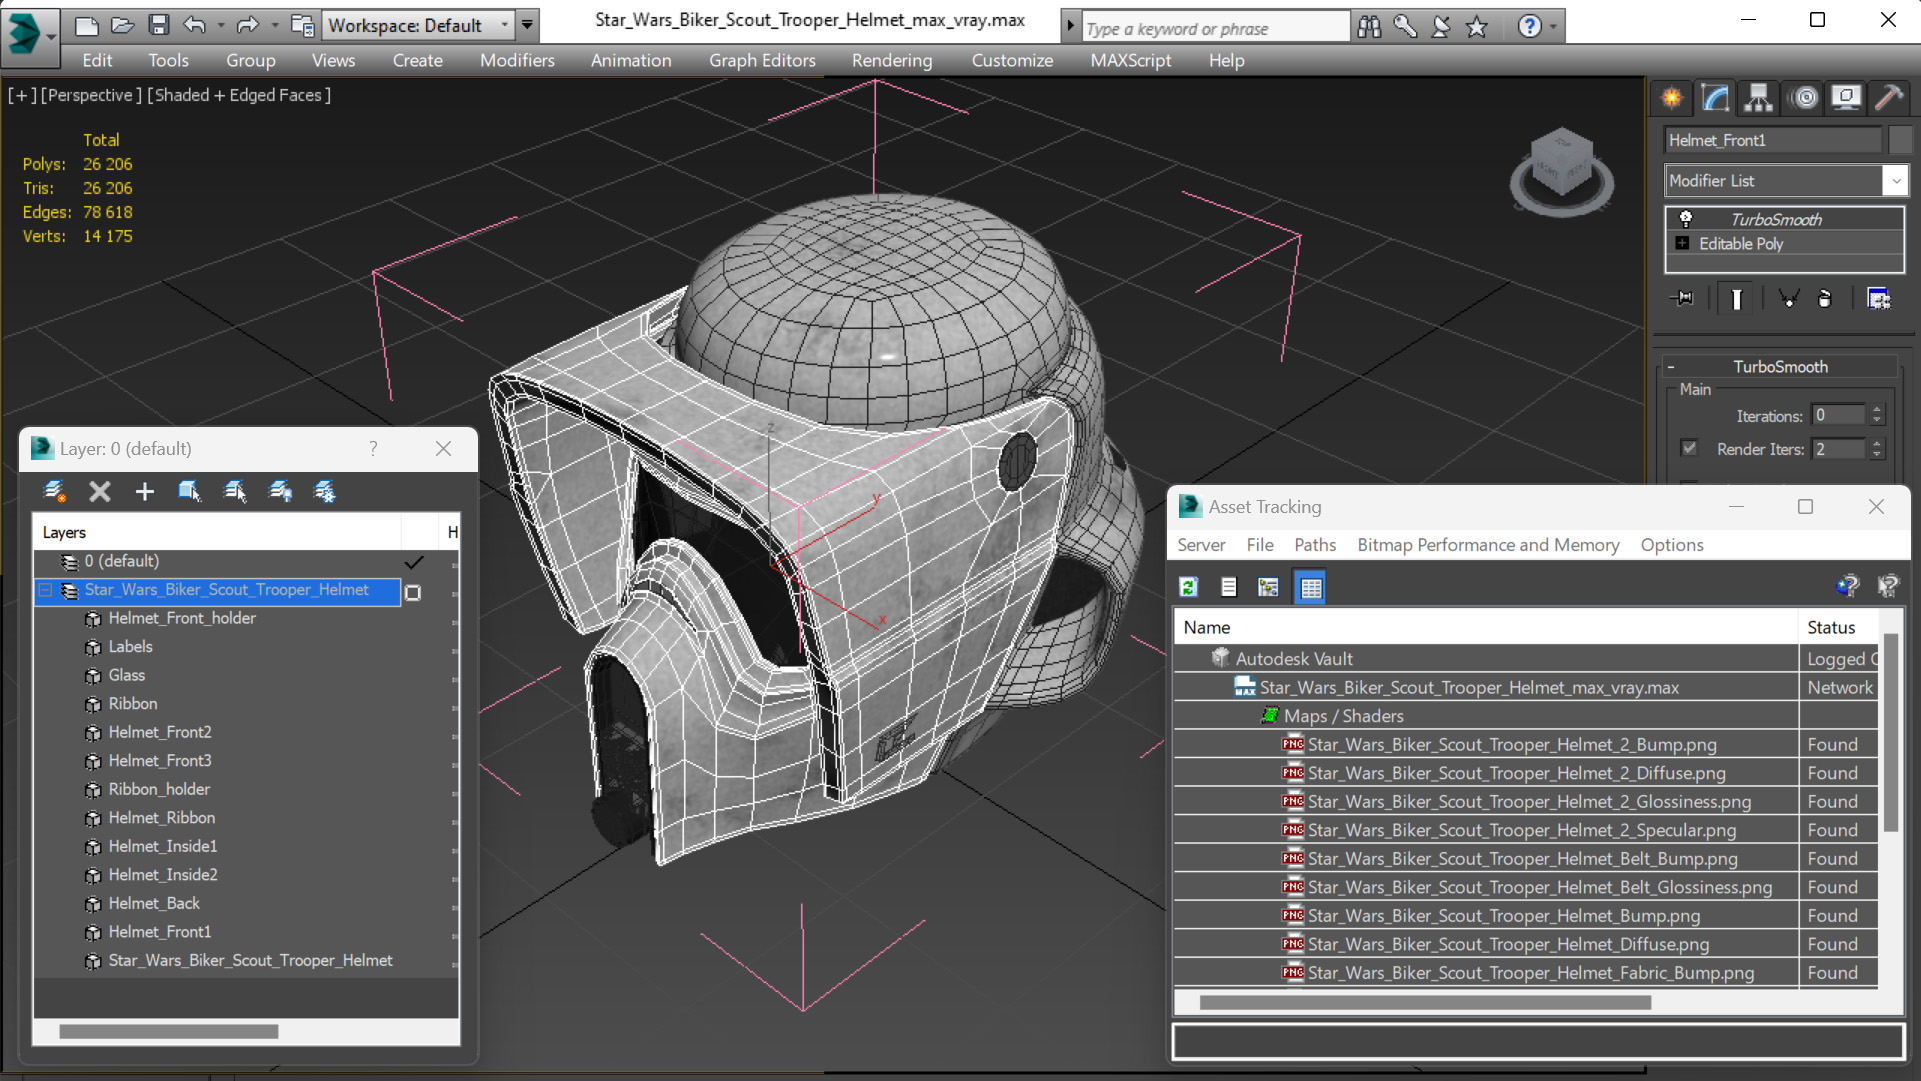Toggle Show End Result icon
This screenshot has width=1921, height=1081.
(1736, 299)
